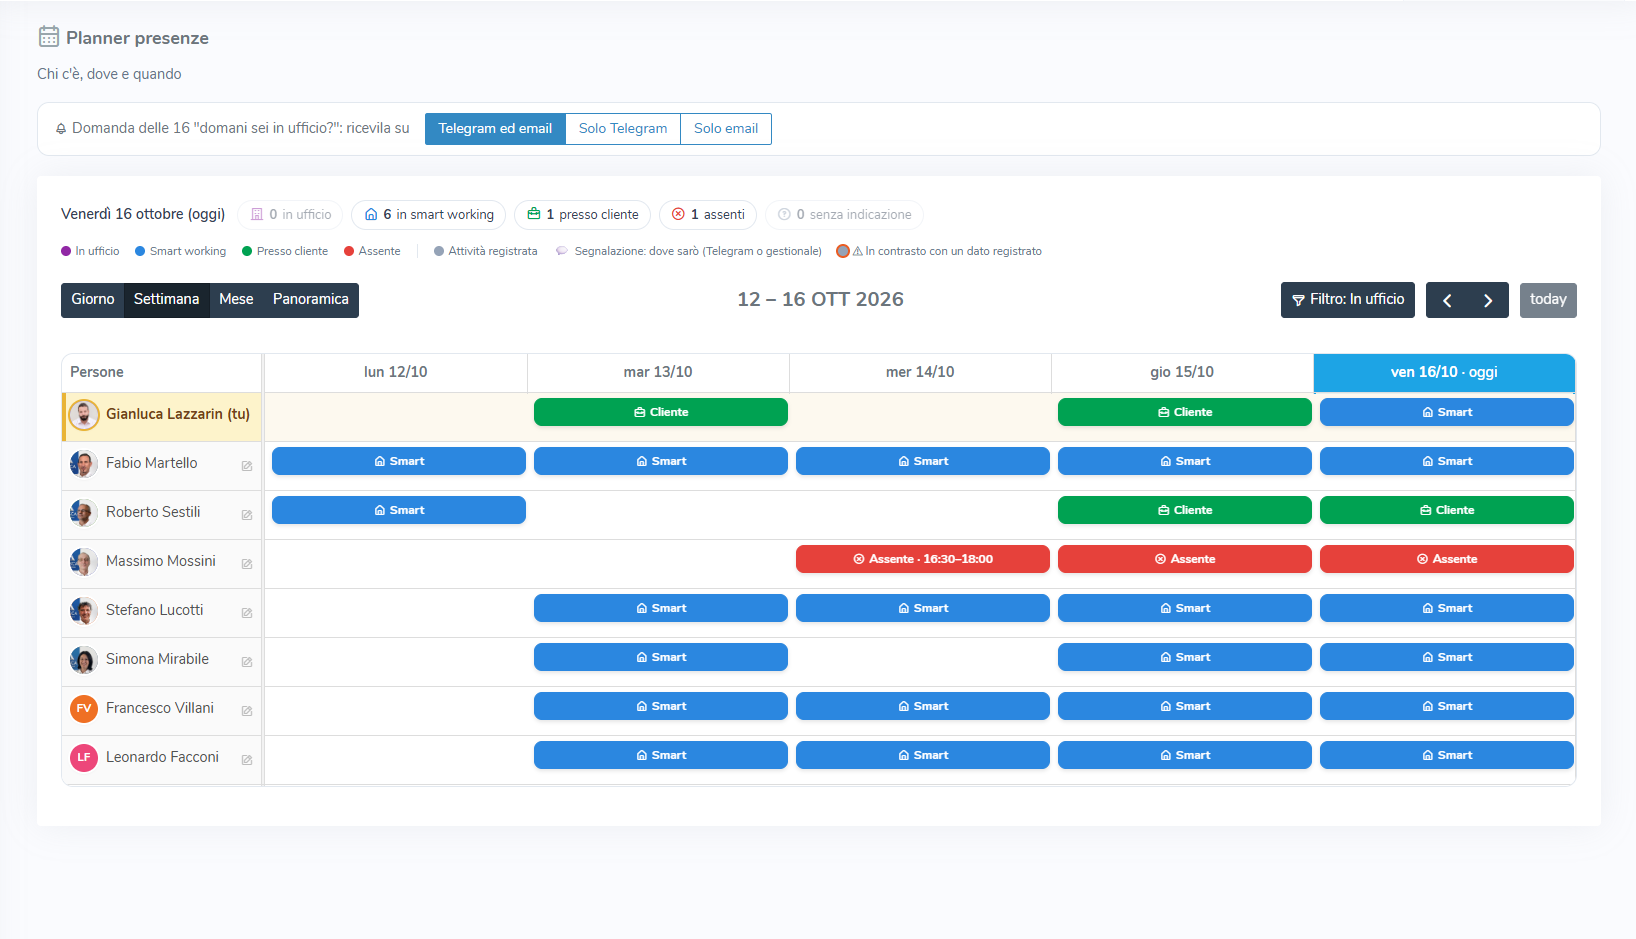
Task: Open edit icon for Massimo Mossini
Action: [246, 564]
